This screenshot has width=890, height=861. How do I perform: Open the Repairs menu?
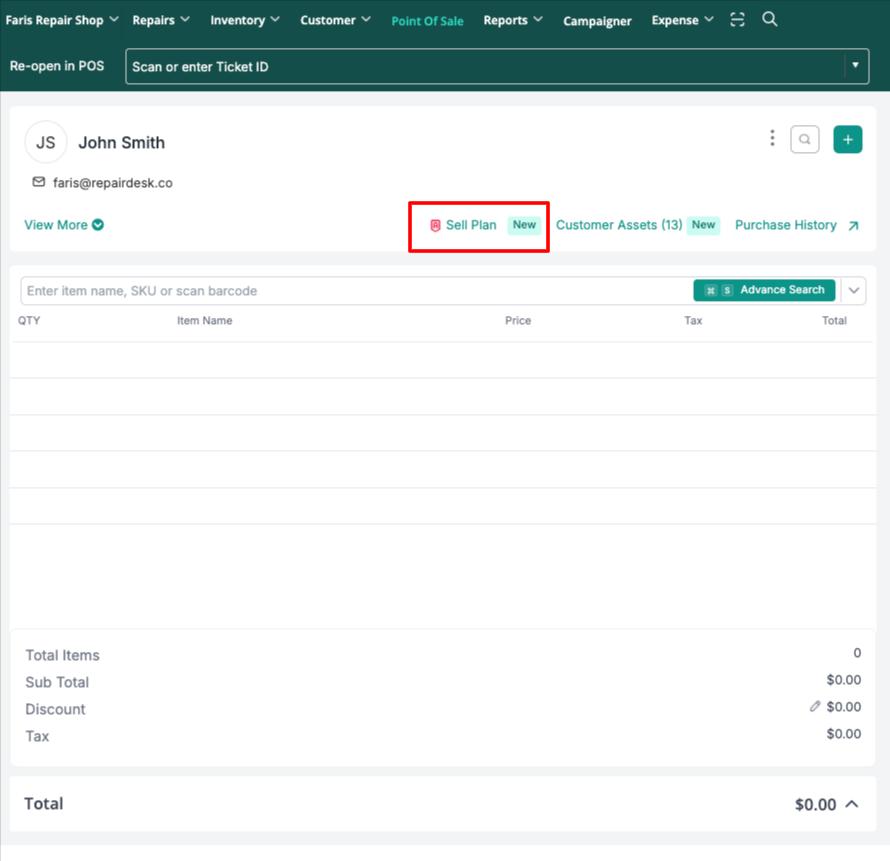160,20
